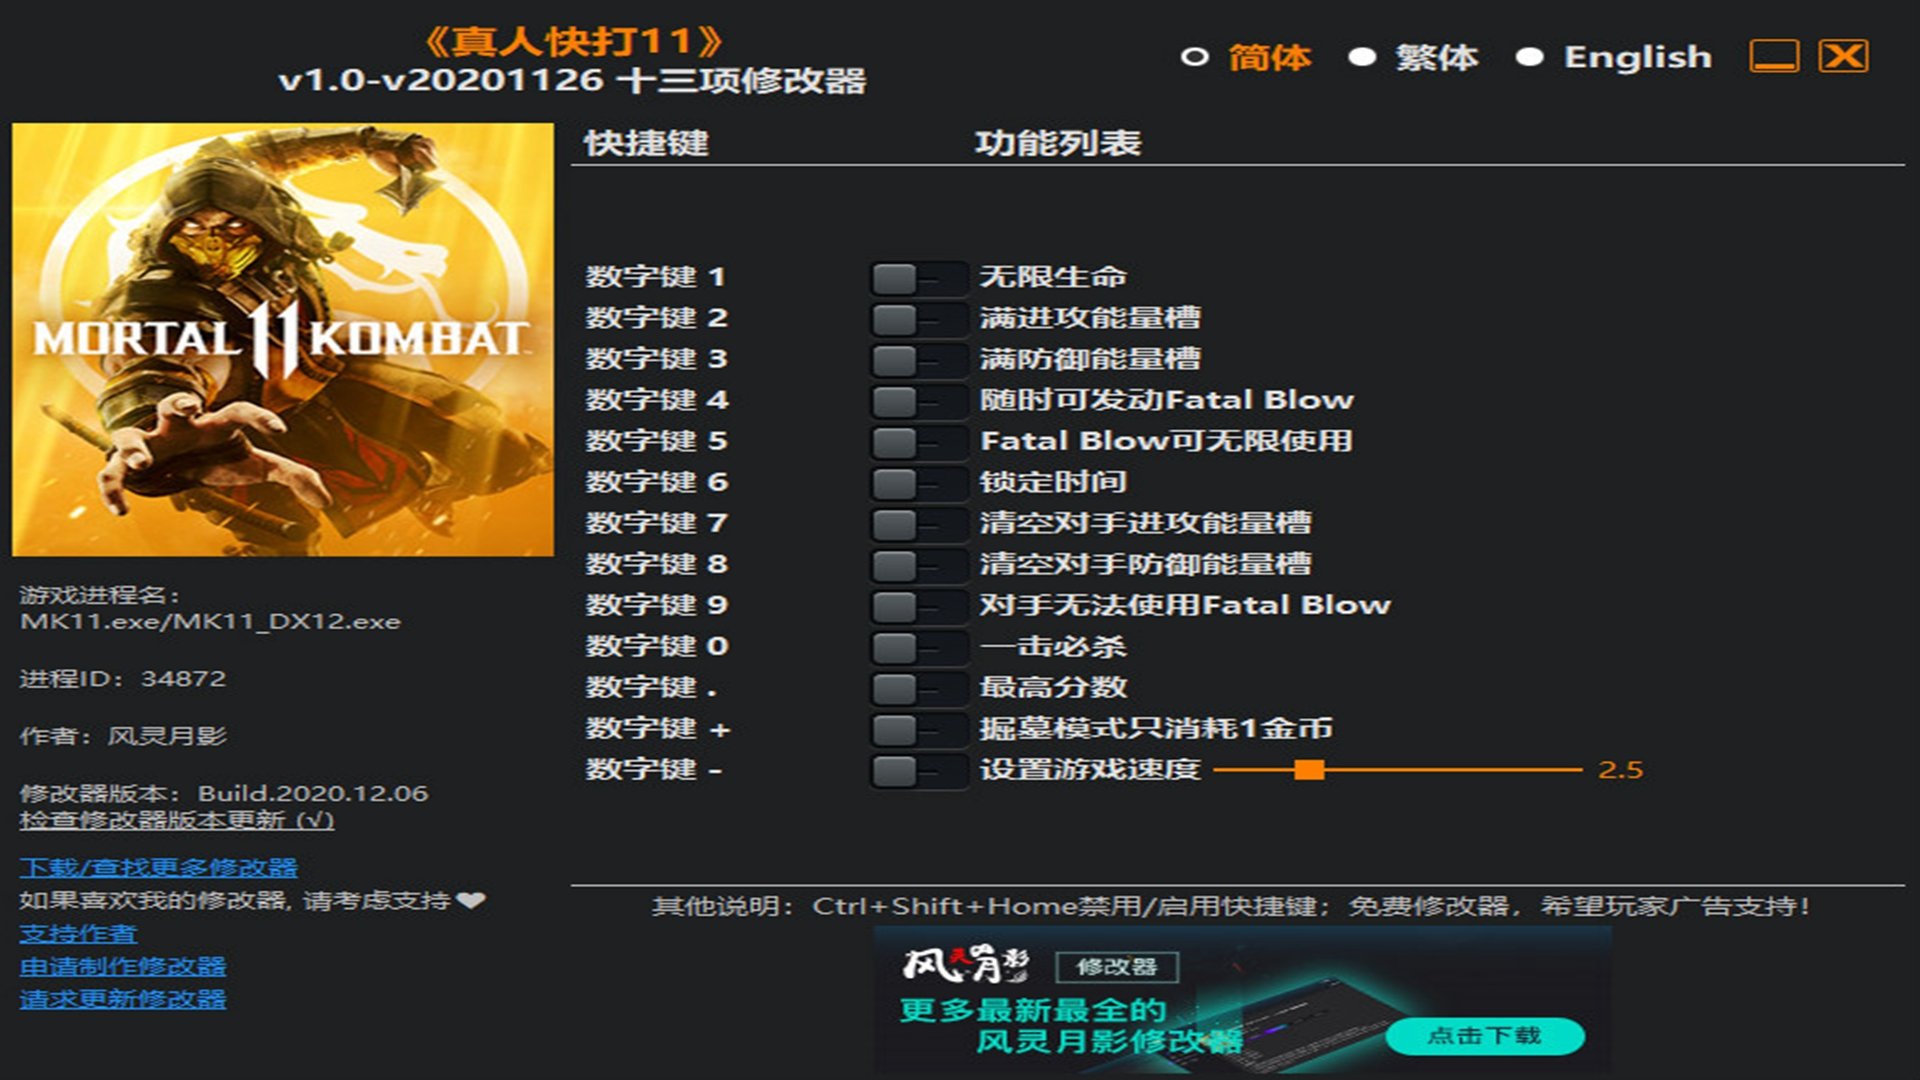Select 繁体 language radio button

coord(1362,57)
